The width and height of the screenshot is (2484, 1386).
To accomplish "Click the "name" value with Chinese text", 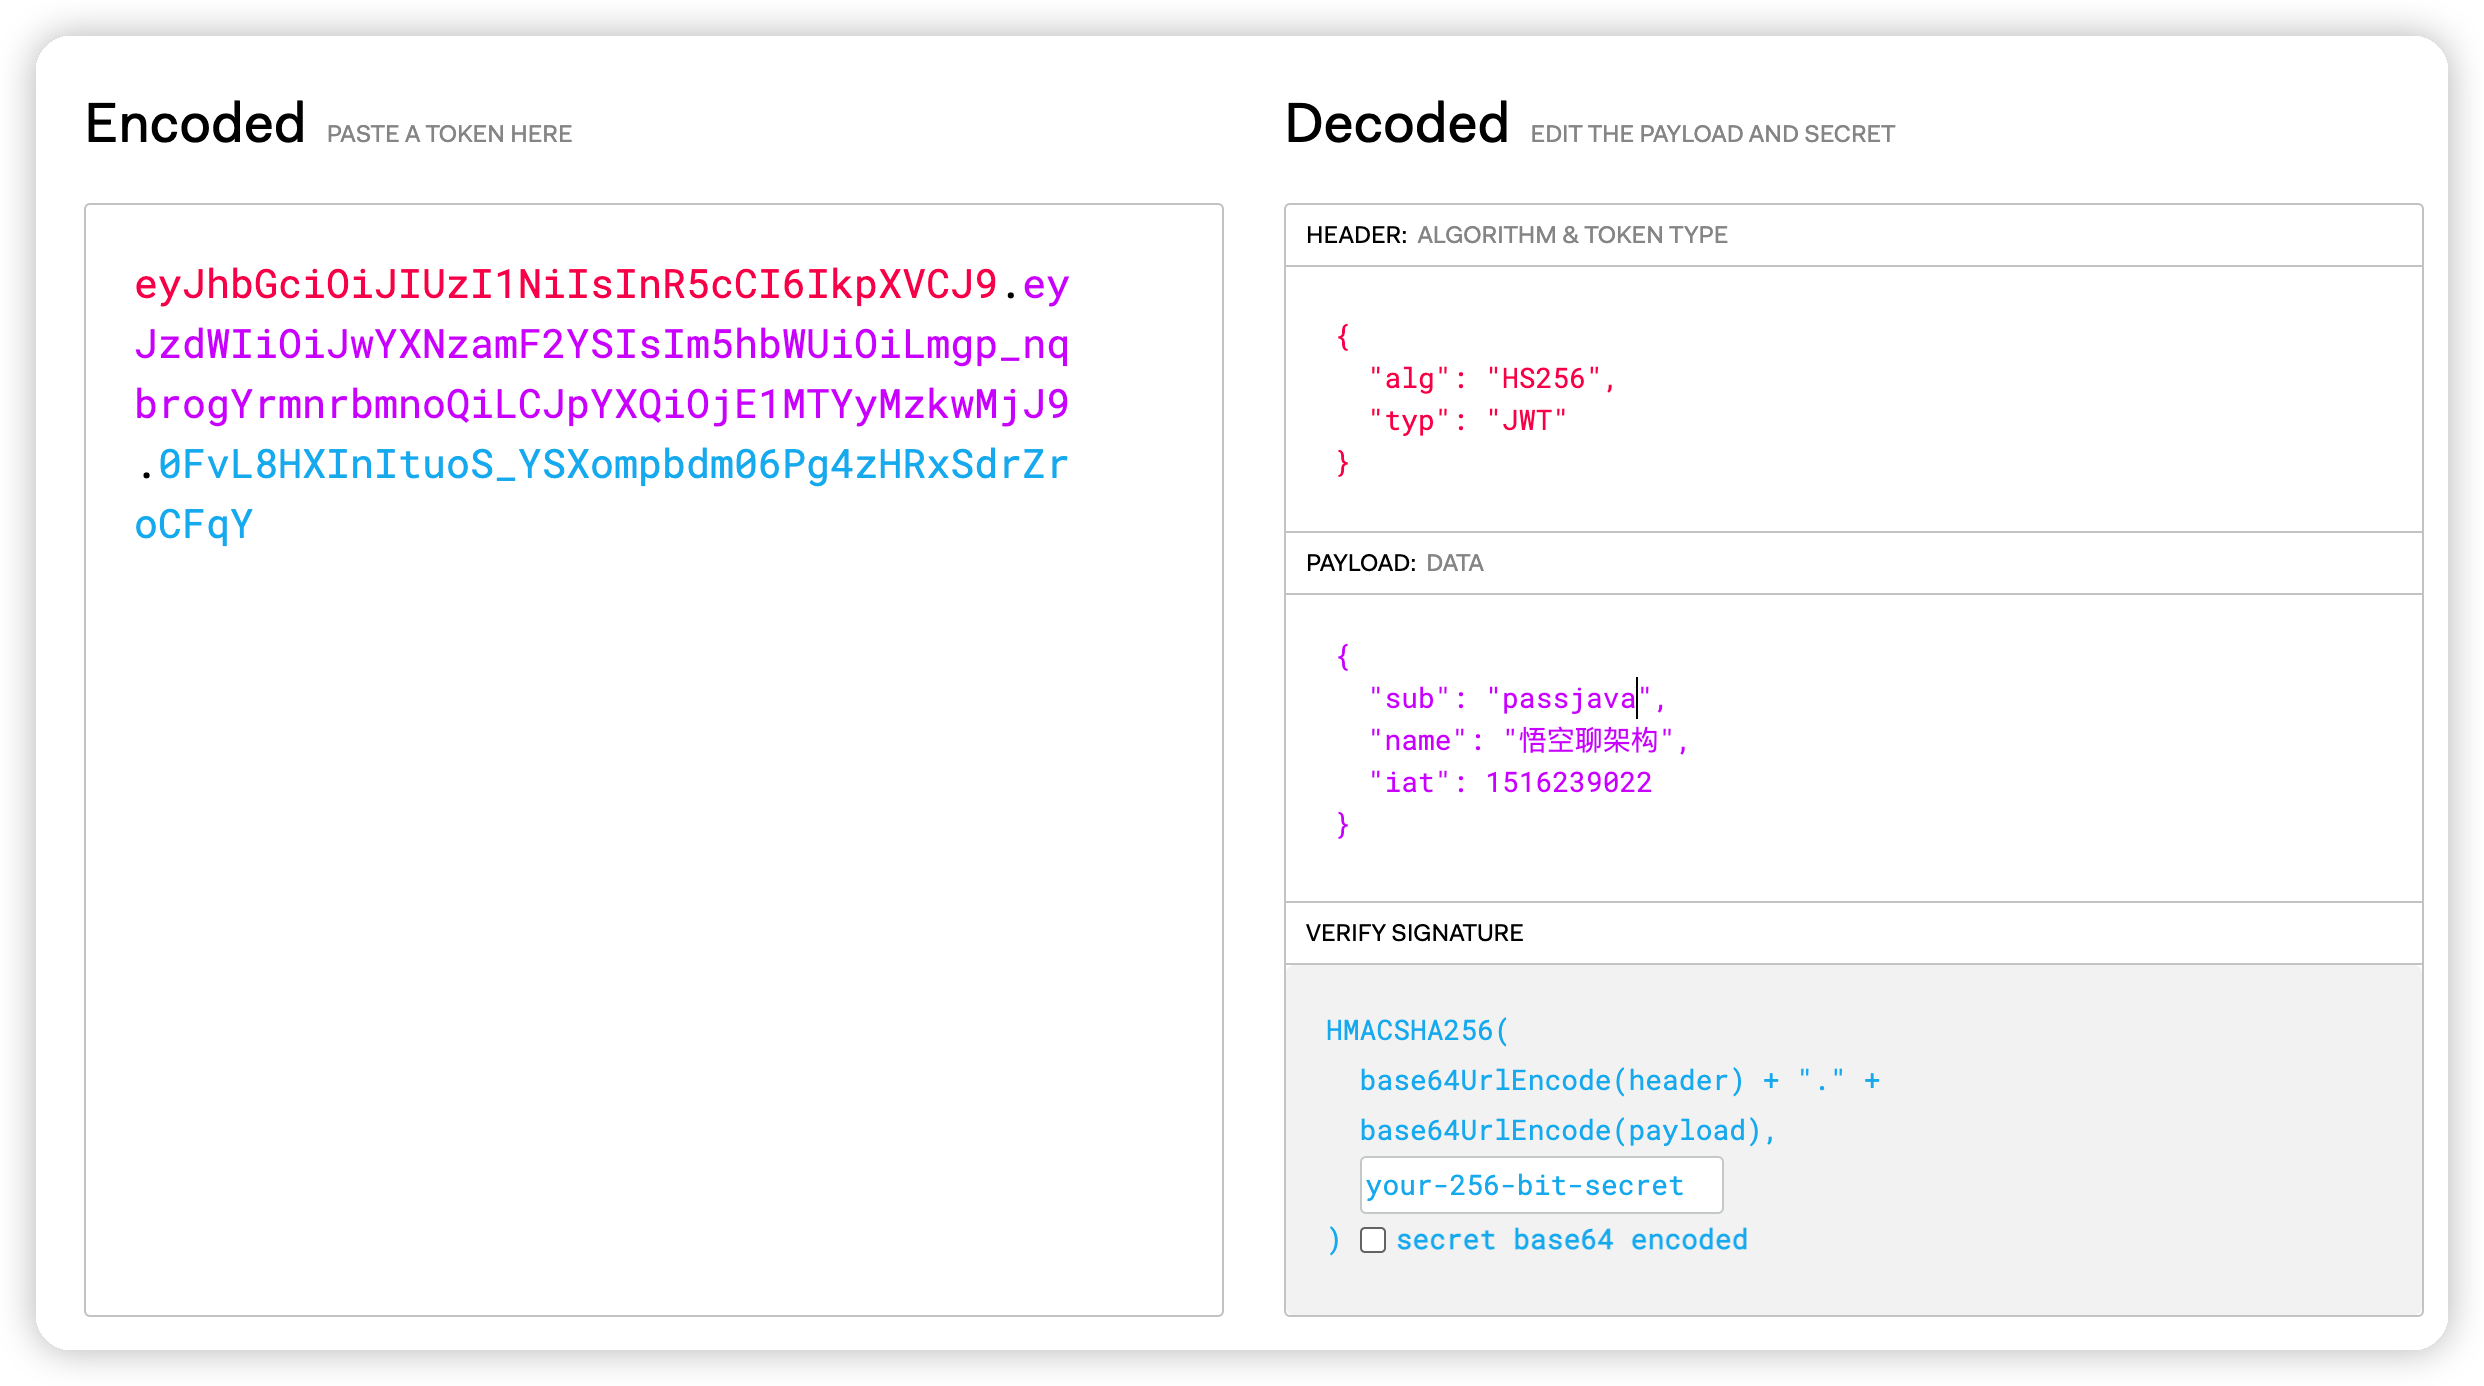I will coord(1588,741).
